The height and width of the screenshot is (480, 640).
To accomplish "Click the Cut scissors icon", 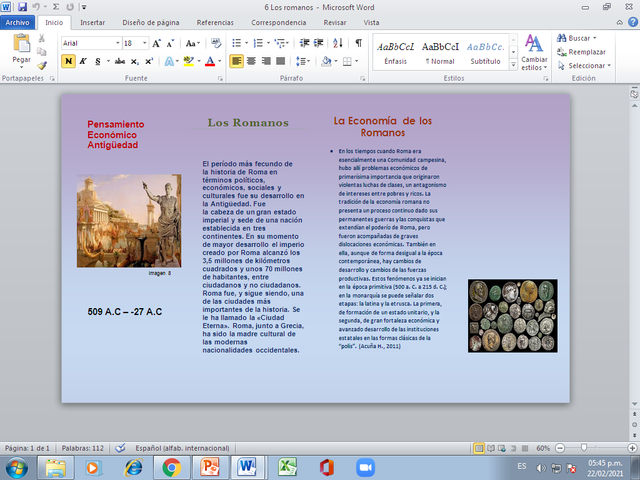I will [x=42, y=38].
